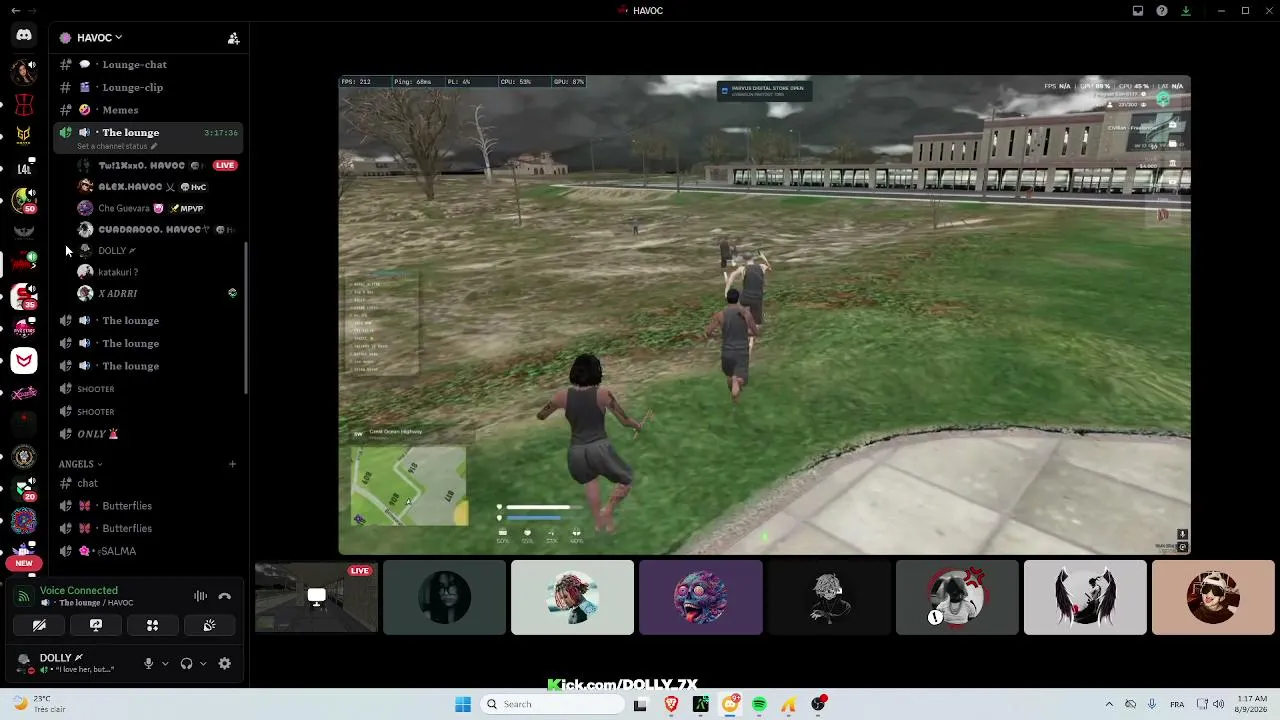This screenshot has width=1280, height=720.
Task: Select the LIVE stream preview thumbnail
Action: (x=316, y=597)
